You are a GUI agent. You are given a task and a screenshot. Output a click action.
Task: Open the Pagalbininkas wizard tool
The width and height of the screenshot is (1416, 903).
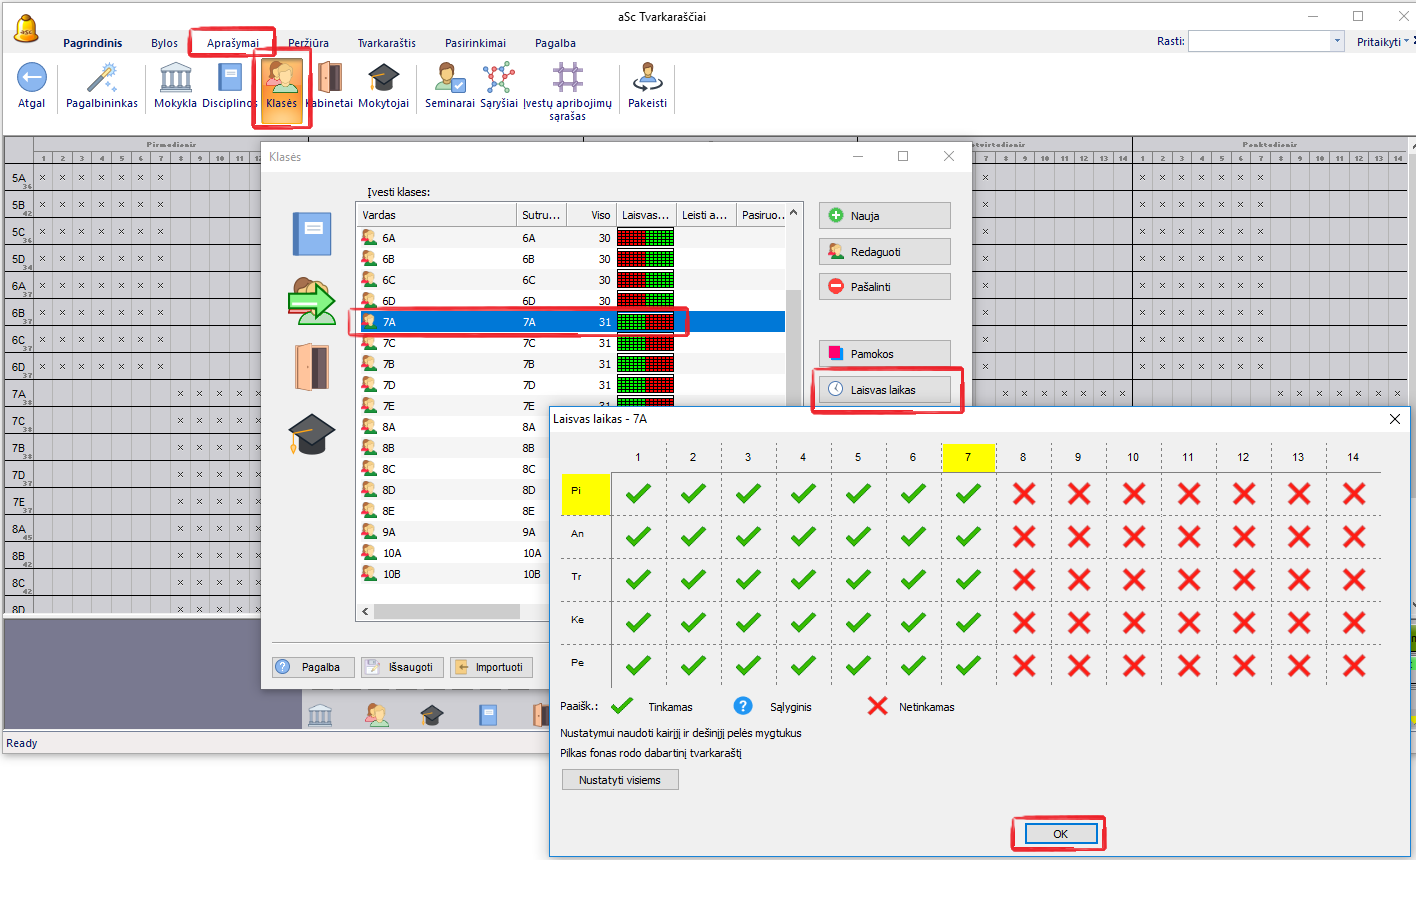tap(102, 79)
